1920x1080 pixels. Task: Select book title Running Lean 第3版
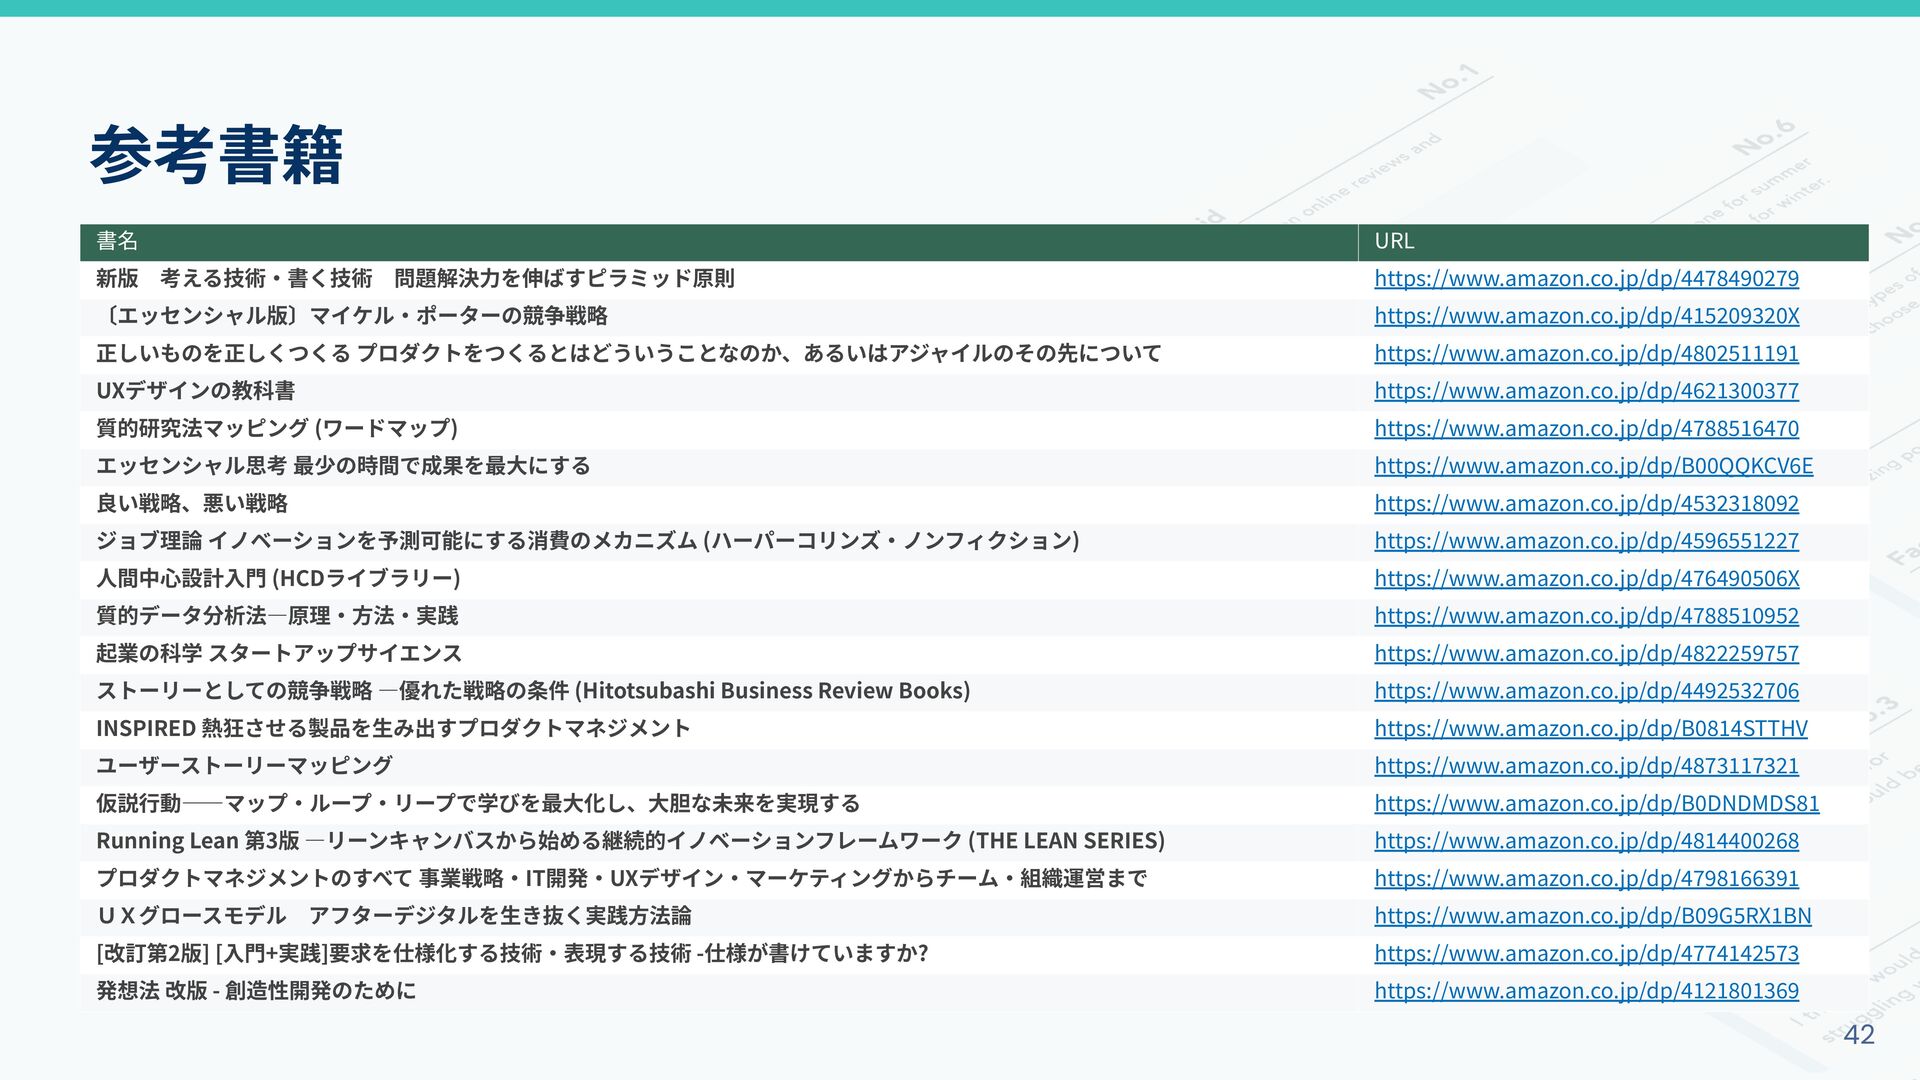click(x=631, y=841)
